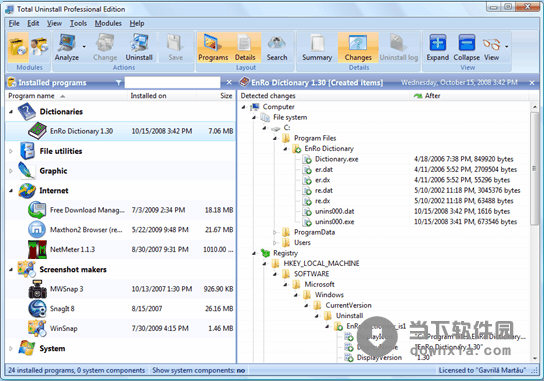The image size is (544, 381).
Task: Expand the Graphic group
Action: pos(11,171)
